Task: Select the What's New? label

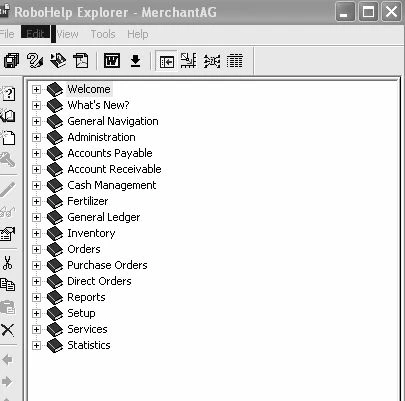Action: [x=98, y=105]
